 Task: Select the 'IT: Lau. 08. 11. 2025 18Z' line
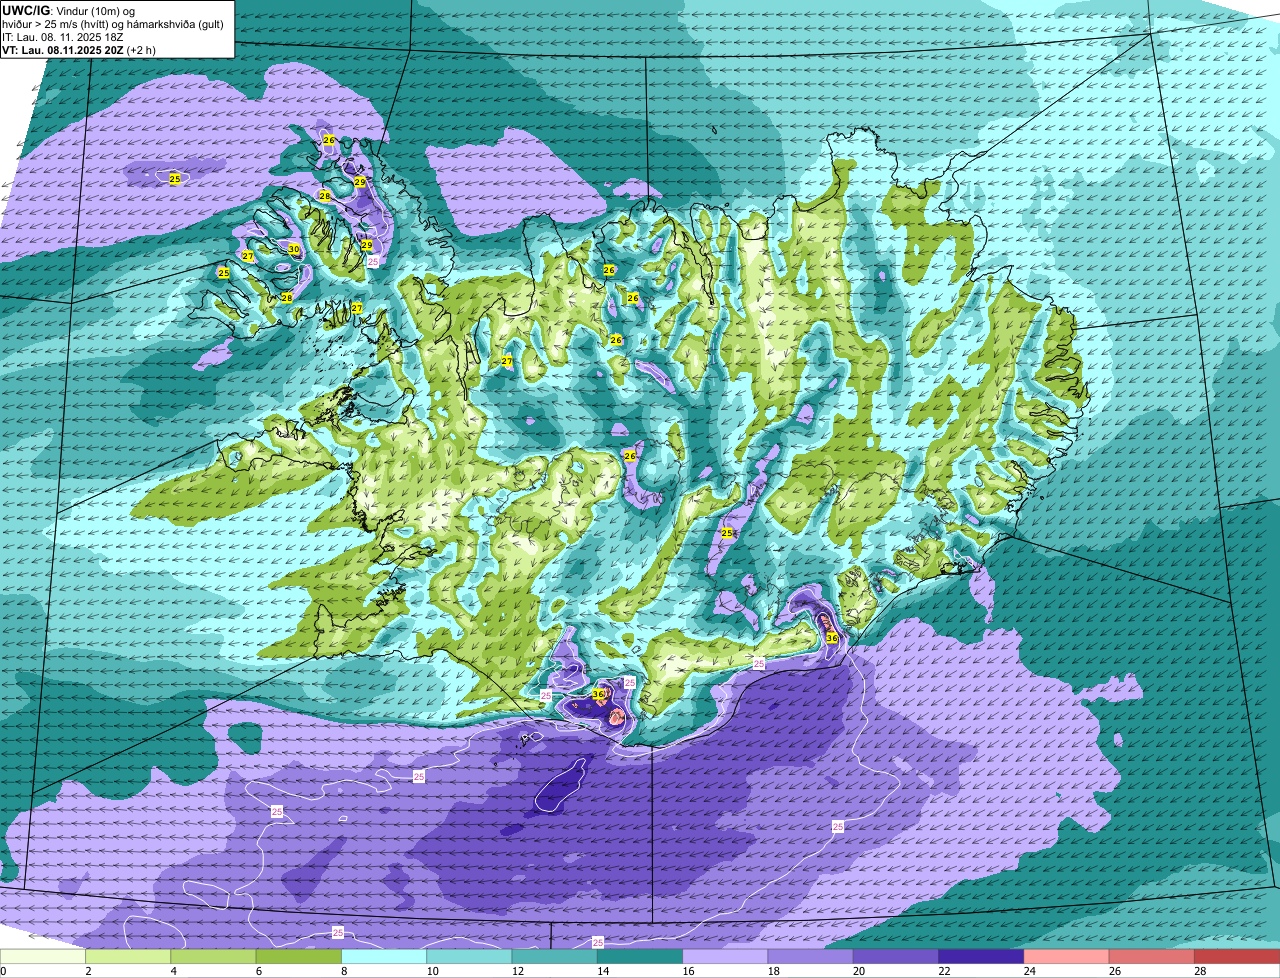[63, 37]
